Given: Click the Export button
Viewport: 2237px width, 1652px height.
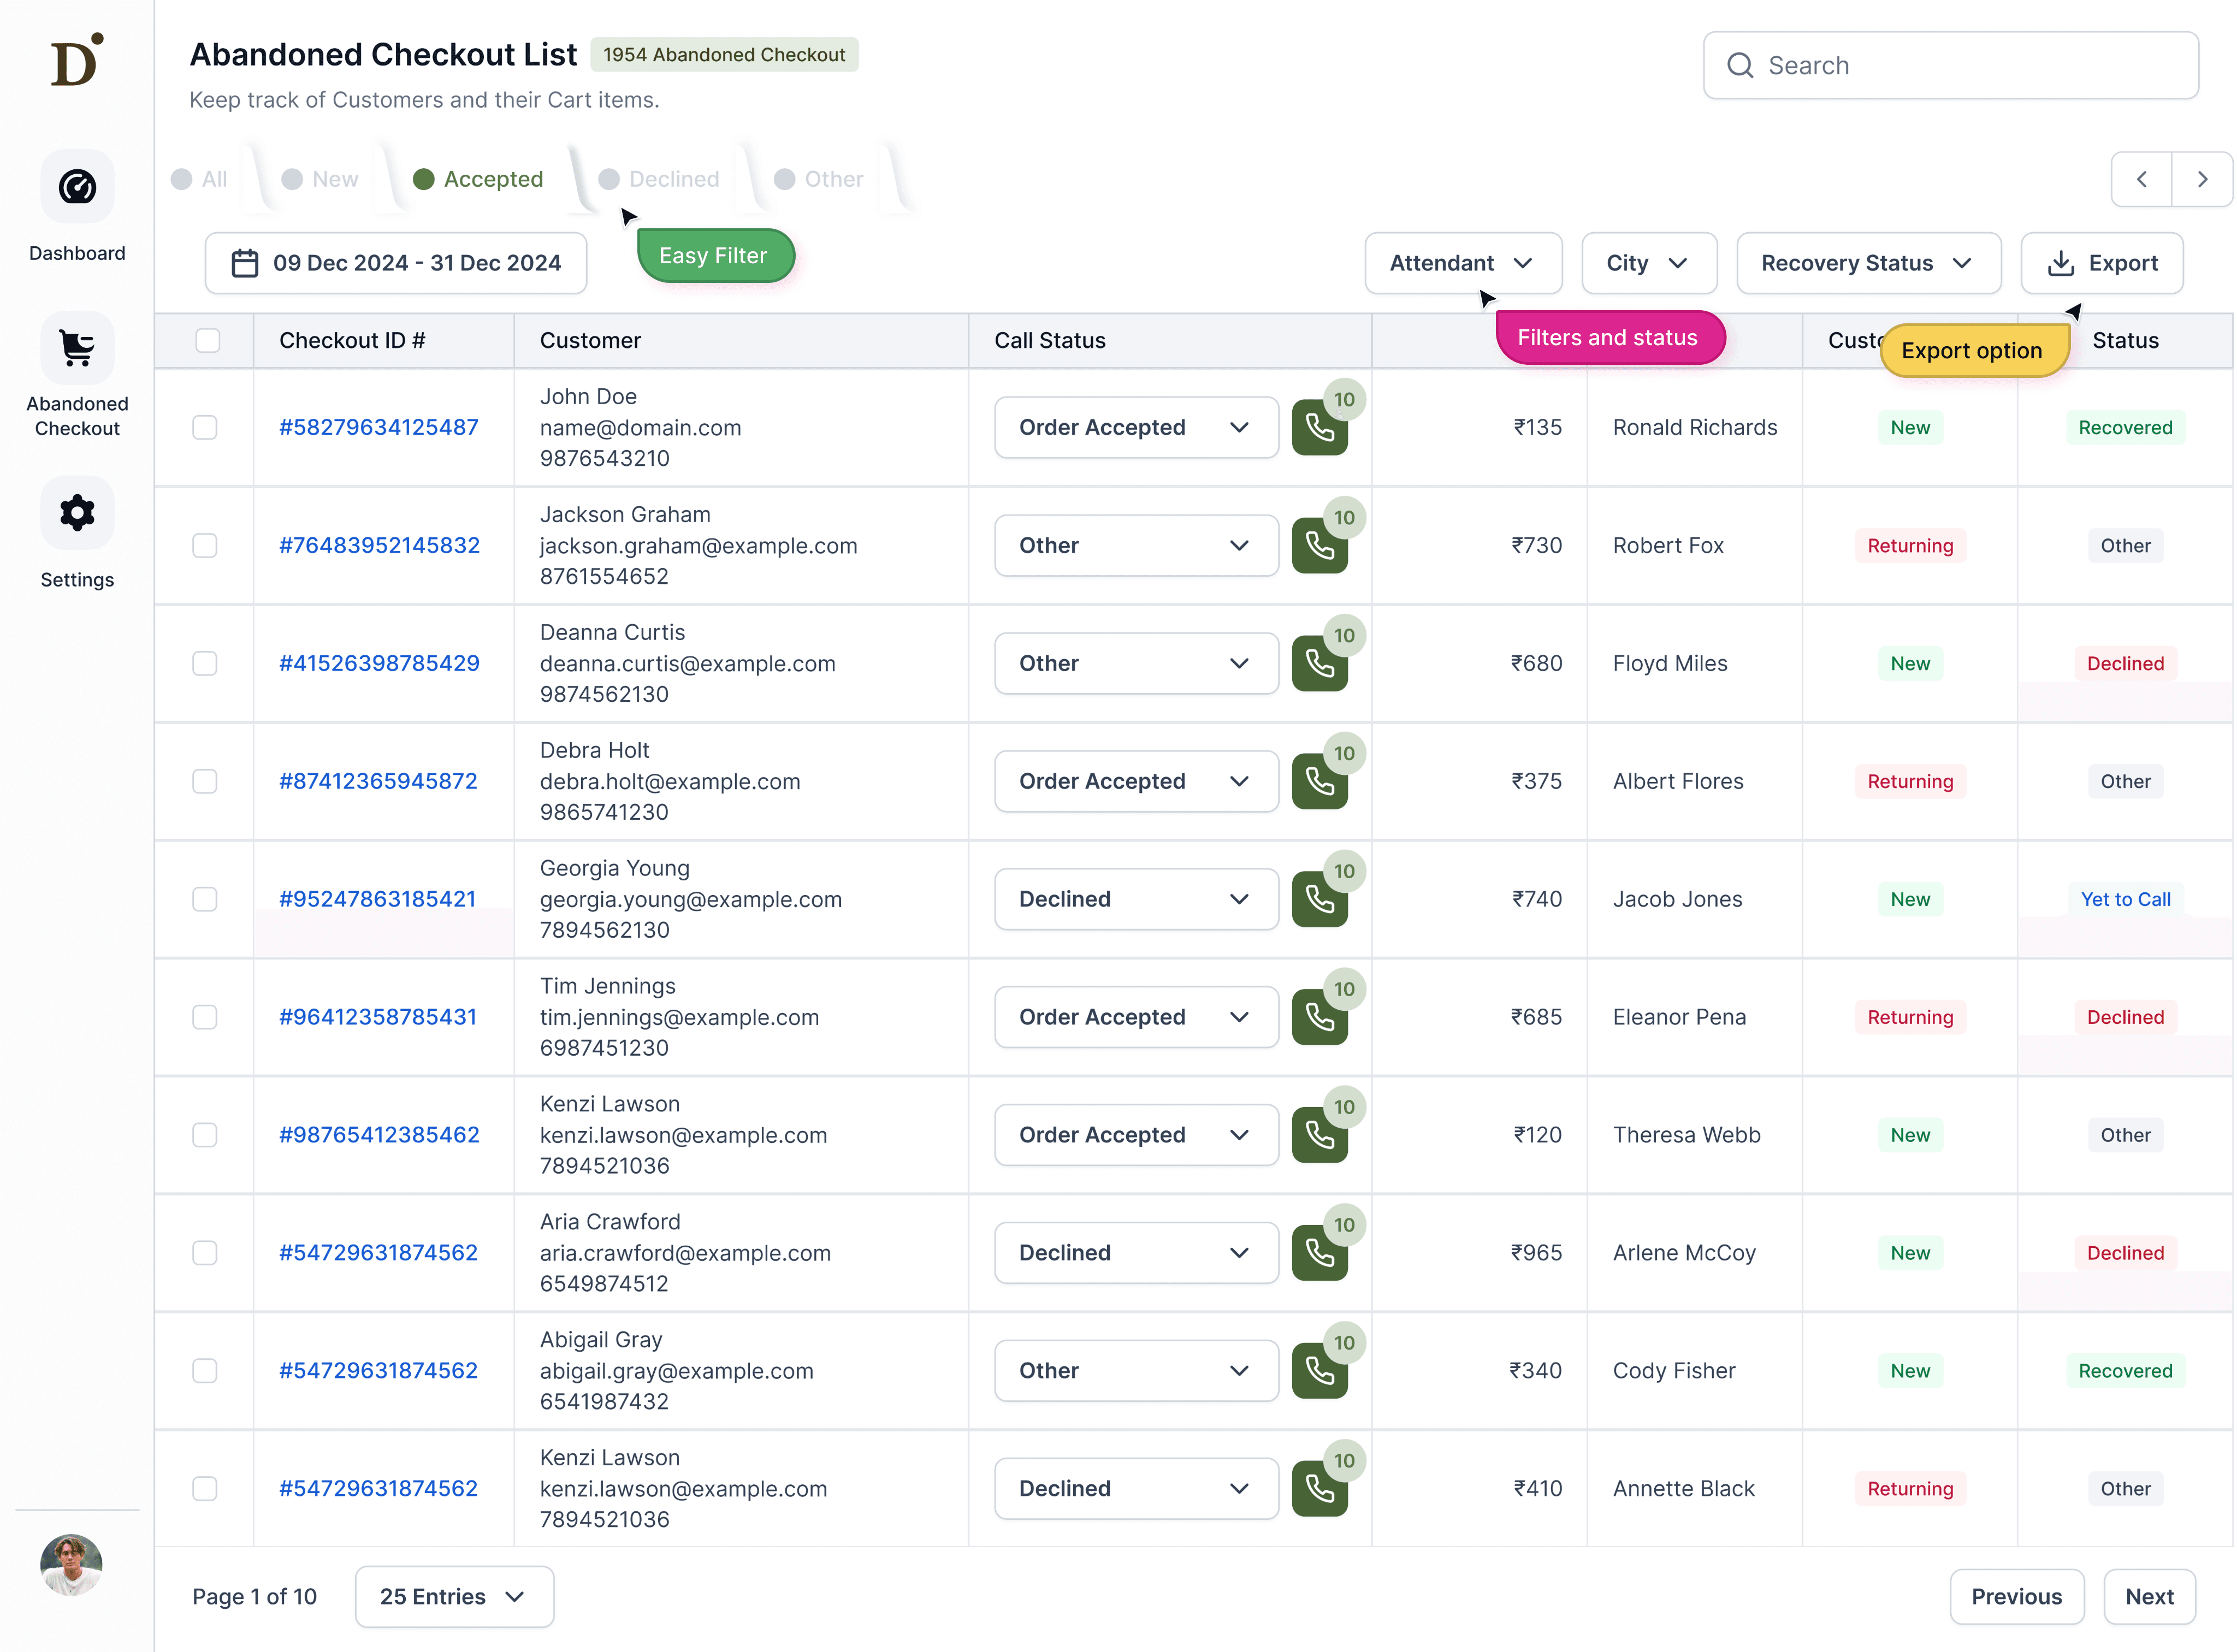Looking at the screenshot, I should (x=2101, y=263).
